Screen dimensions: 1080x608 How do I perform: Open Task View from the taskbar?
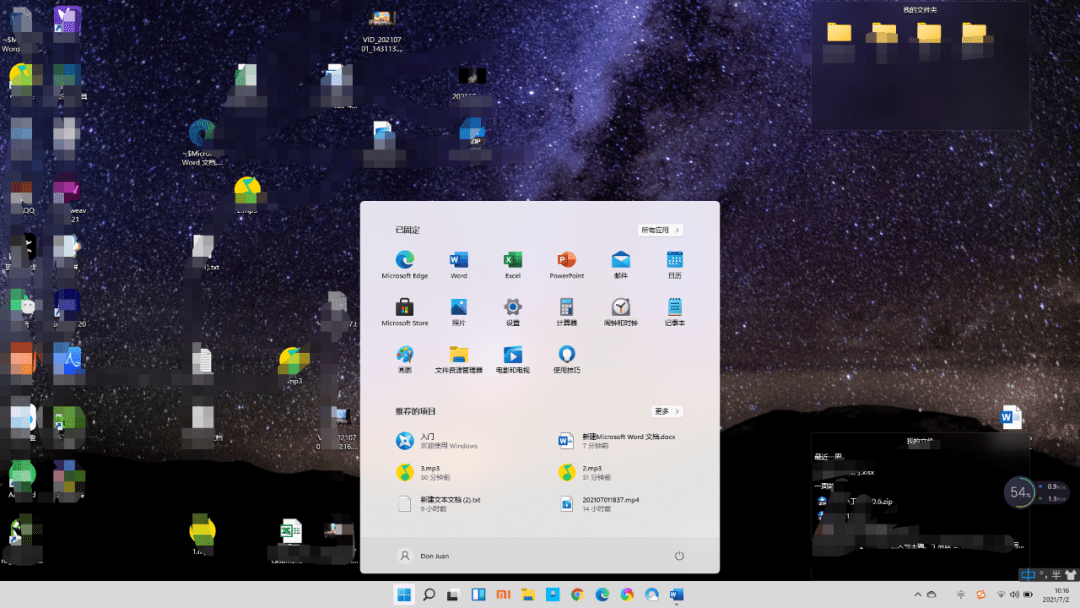(453, 595)
